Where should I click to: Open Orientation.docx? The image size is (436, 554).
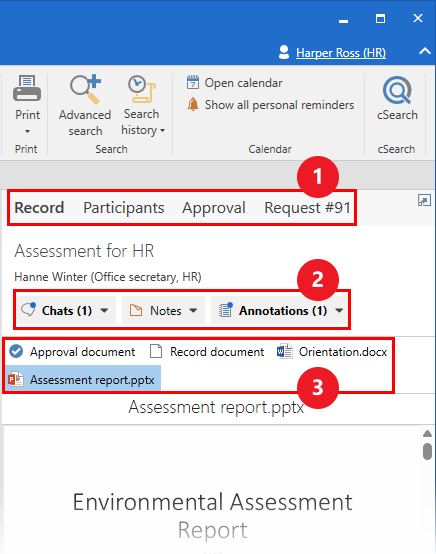pos(332,352)
